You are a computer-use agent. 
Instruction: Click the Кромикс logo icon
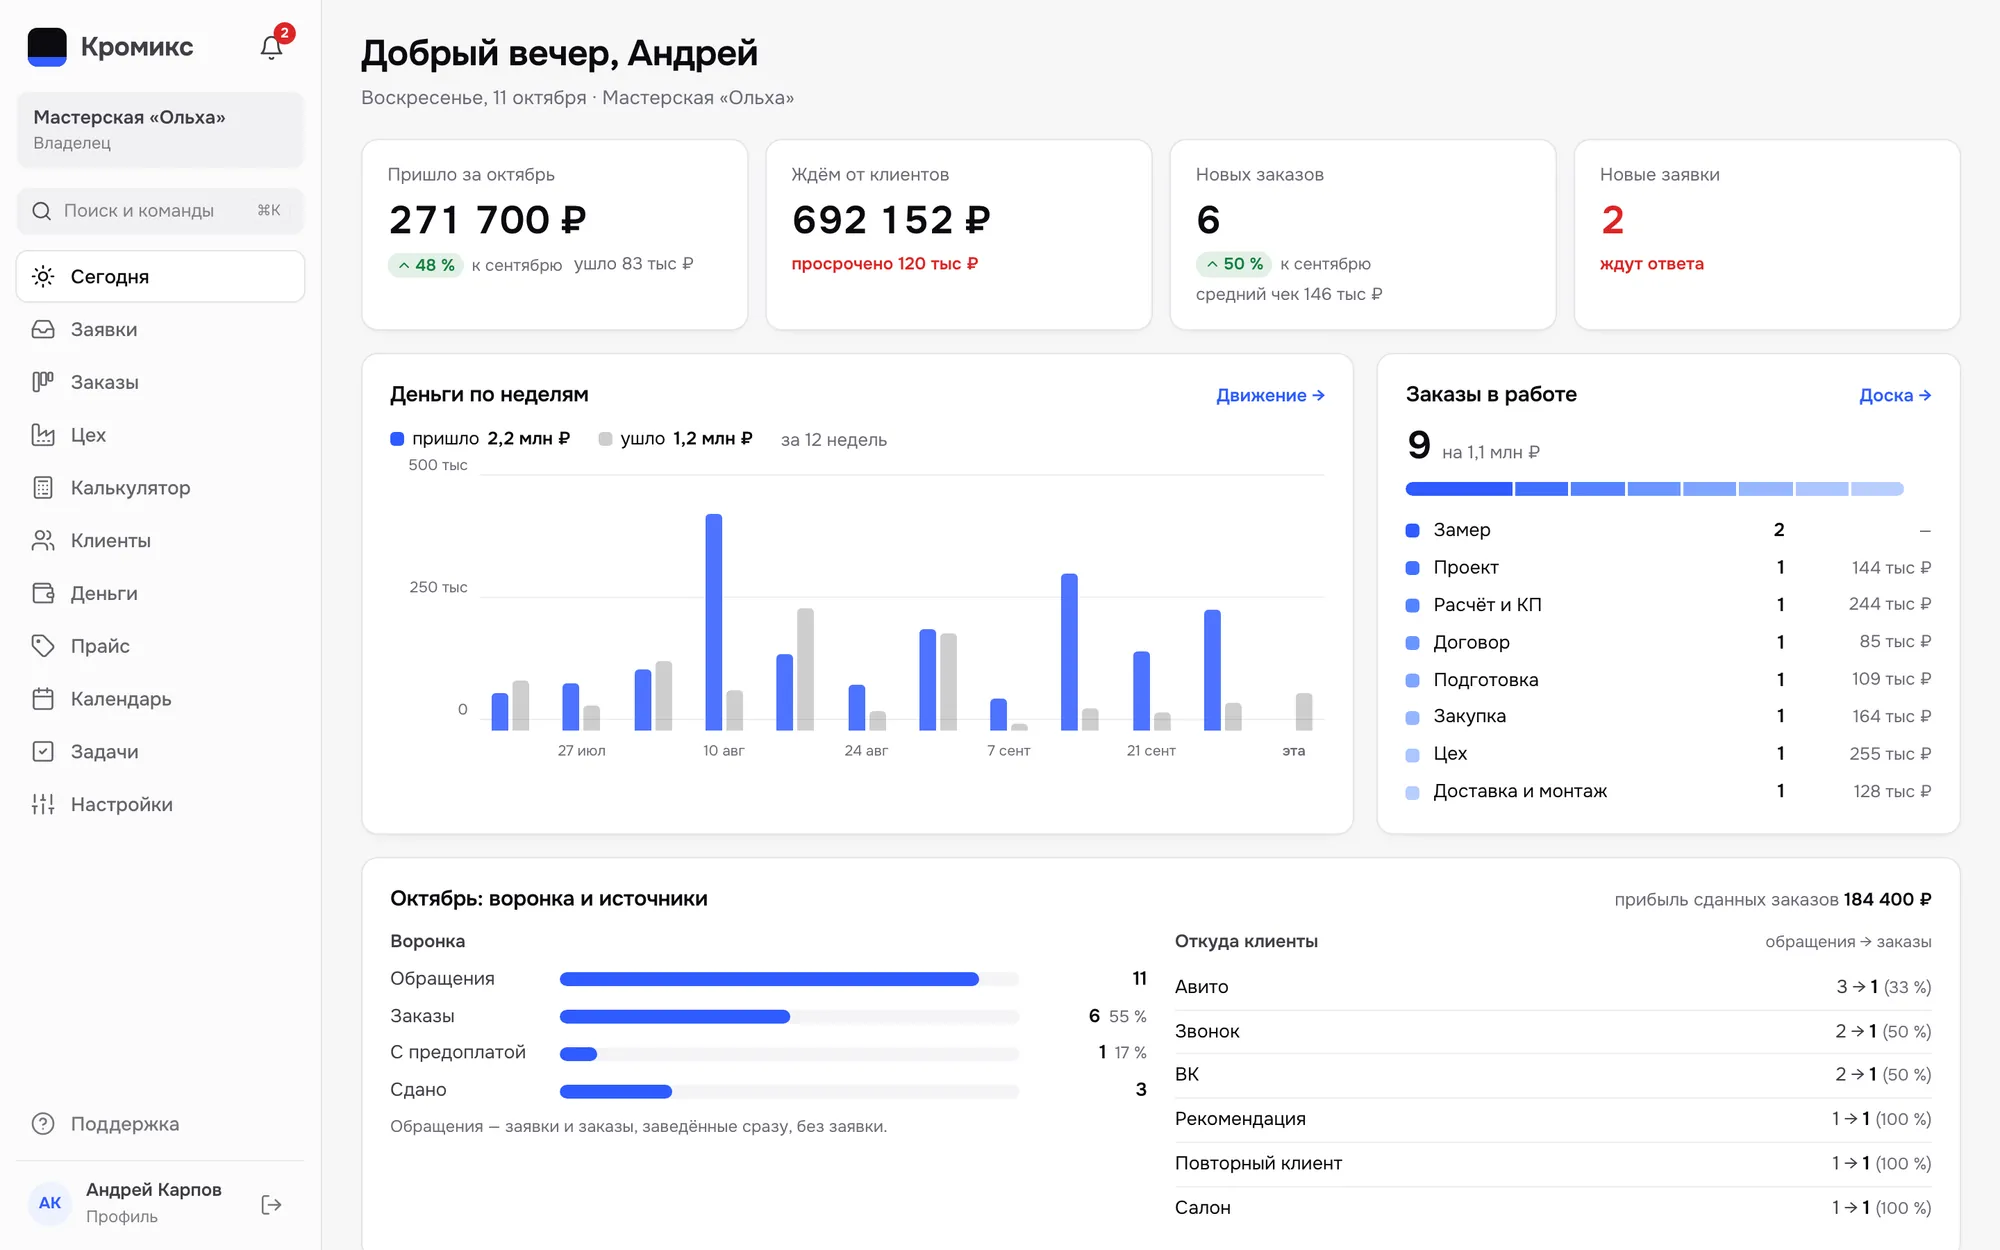47,47
